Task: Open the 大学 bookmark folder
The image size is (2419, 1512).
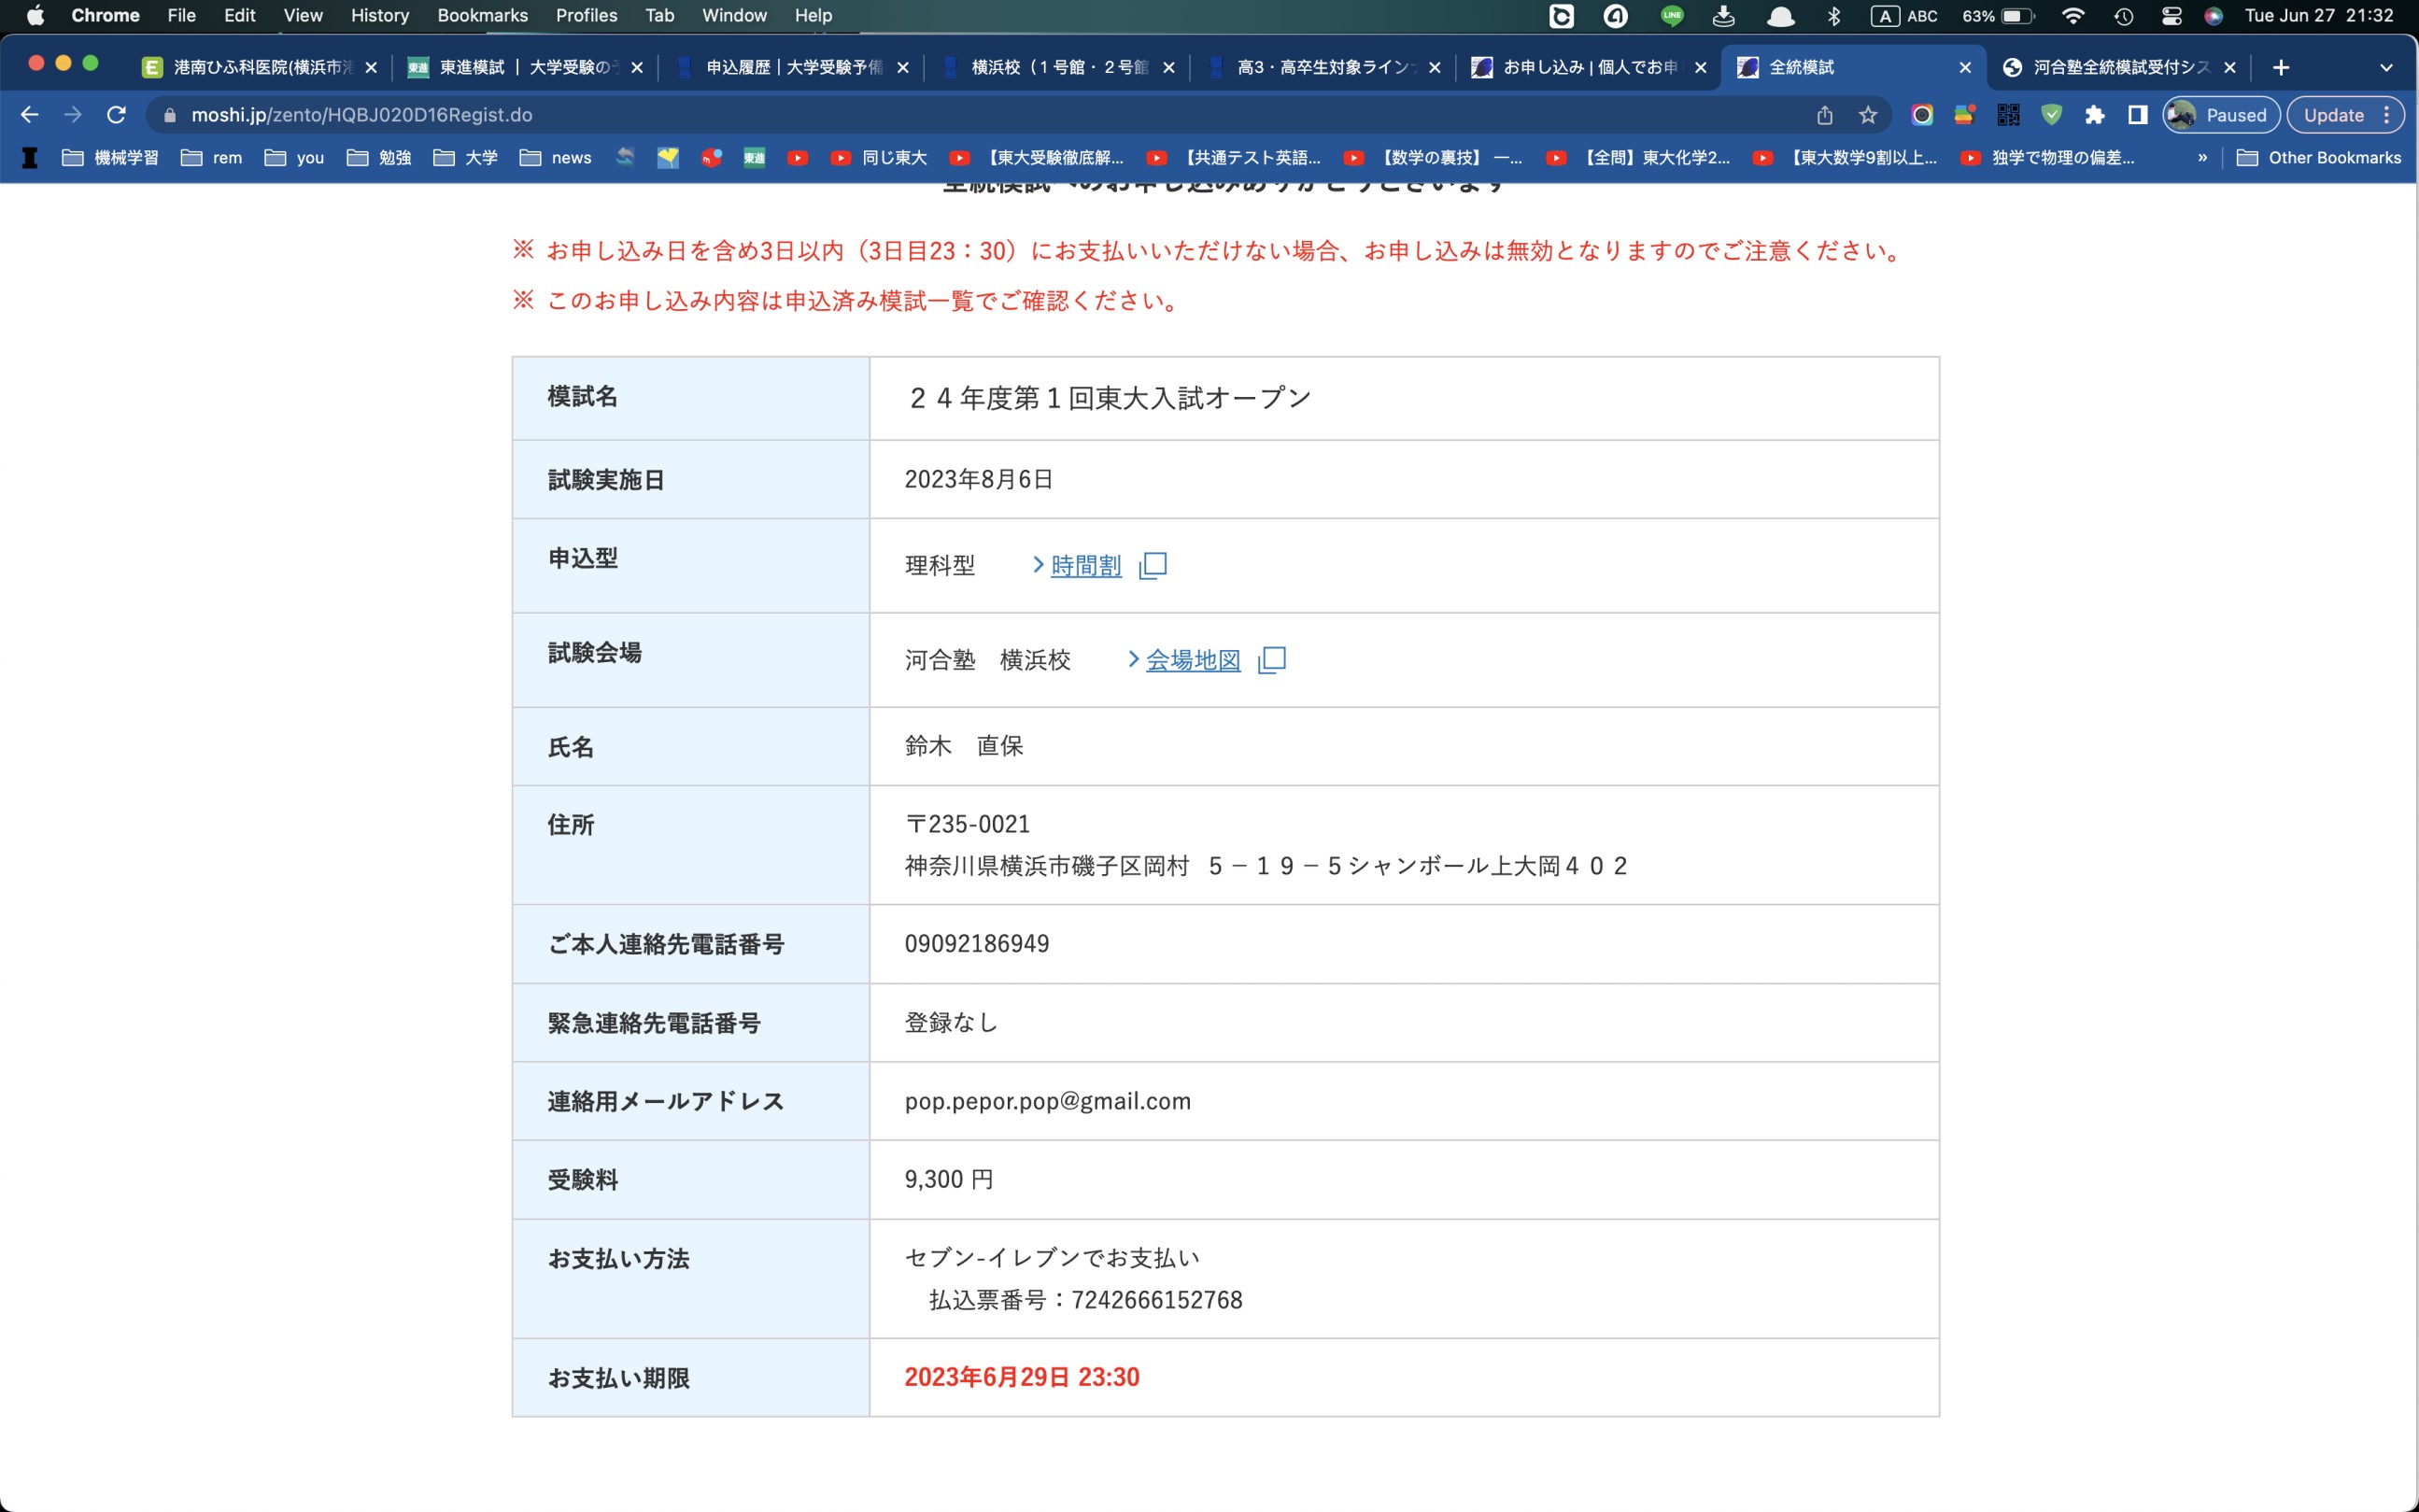Action: click(x=465, y=157)
